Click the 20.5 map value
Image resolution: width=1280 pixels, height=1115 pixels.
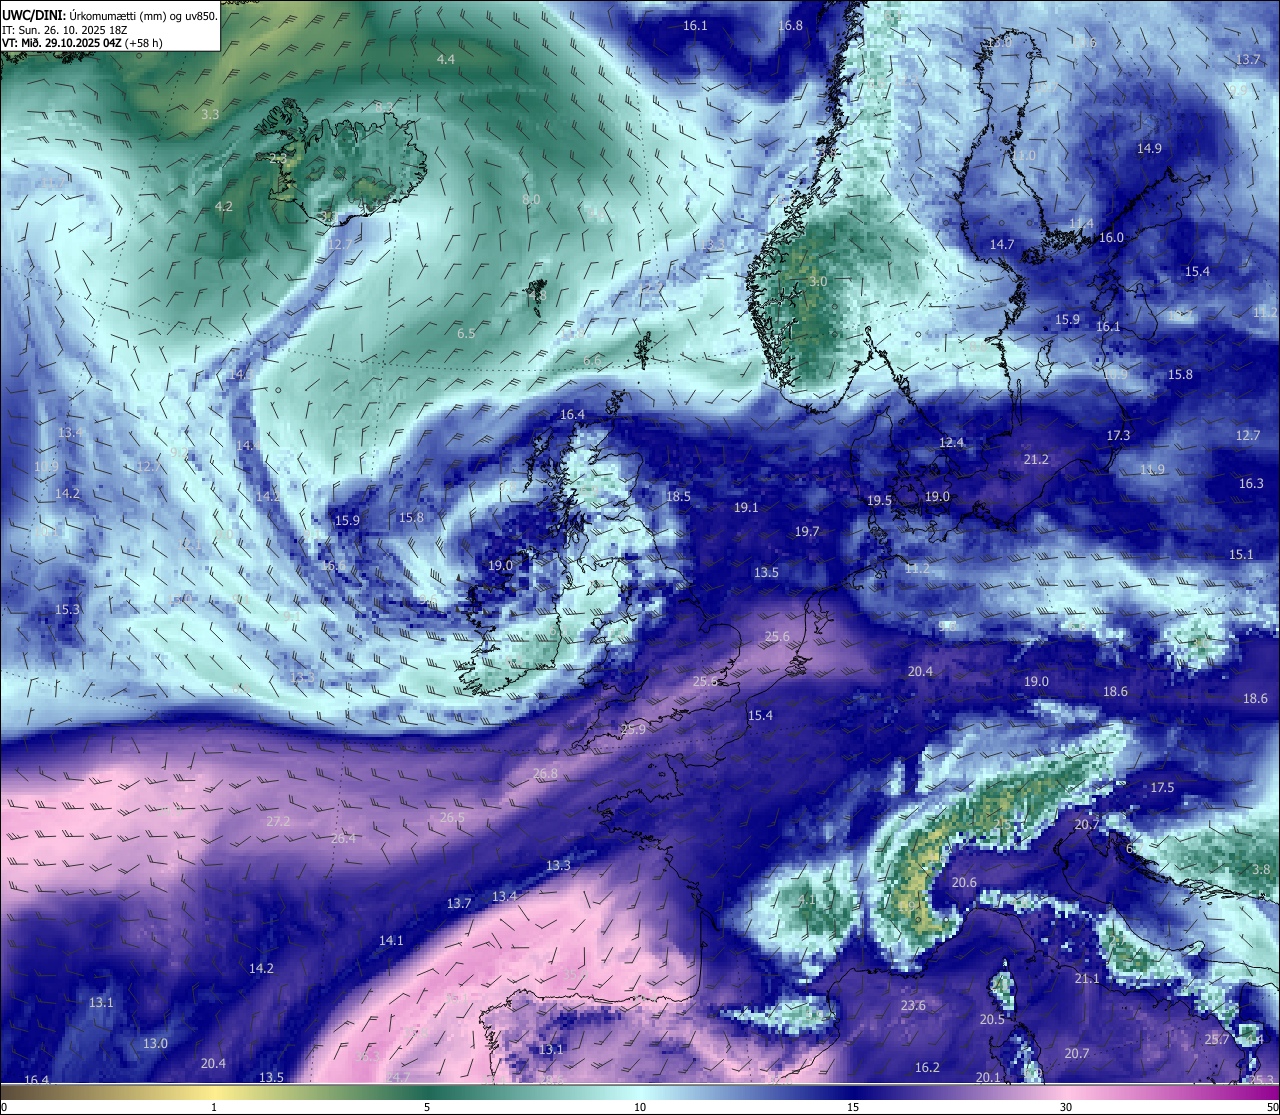click(992, 1020)
